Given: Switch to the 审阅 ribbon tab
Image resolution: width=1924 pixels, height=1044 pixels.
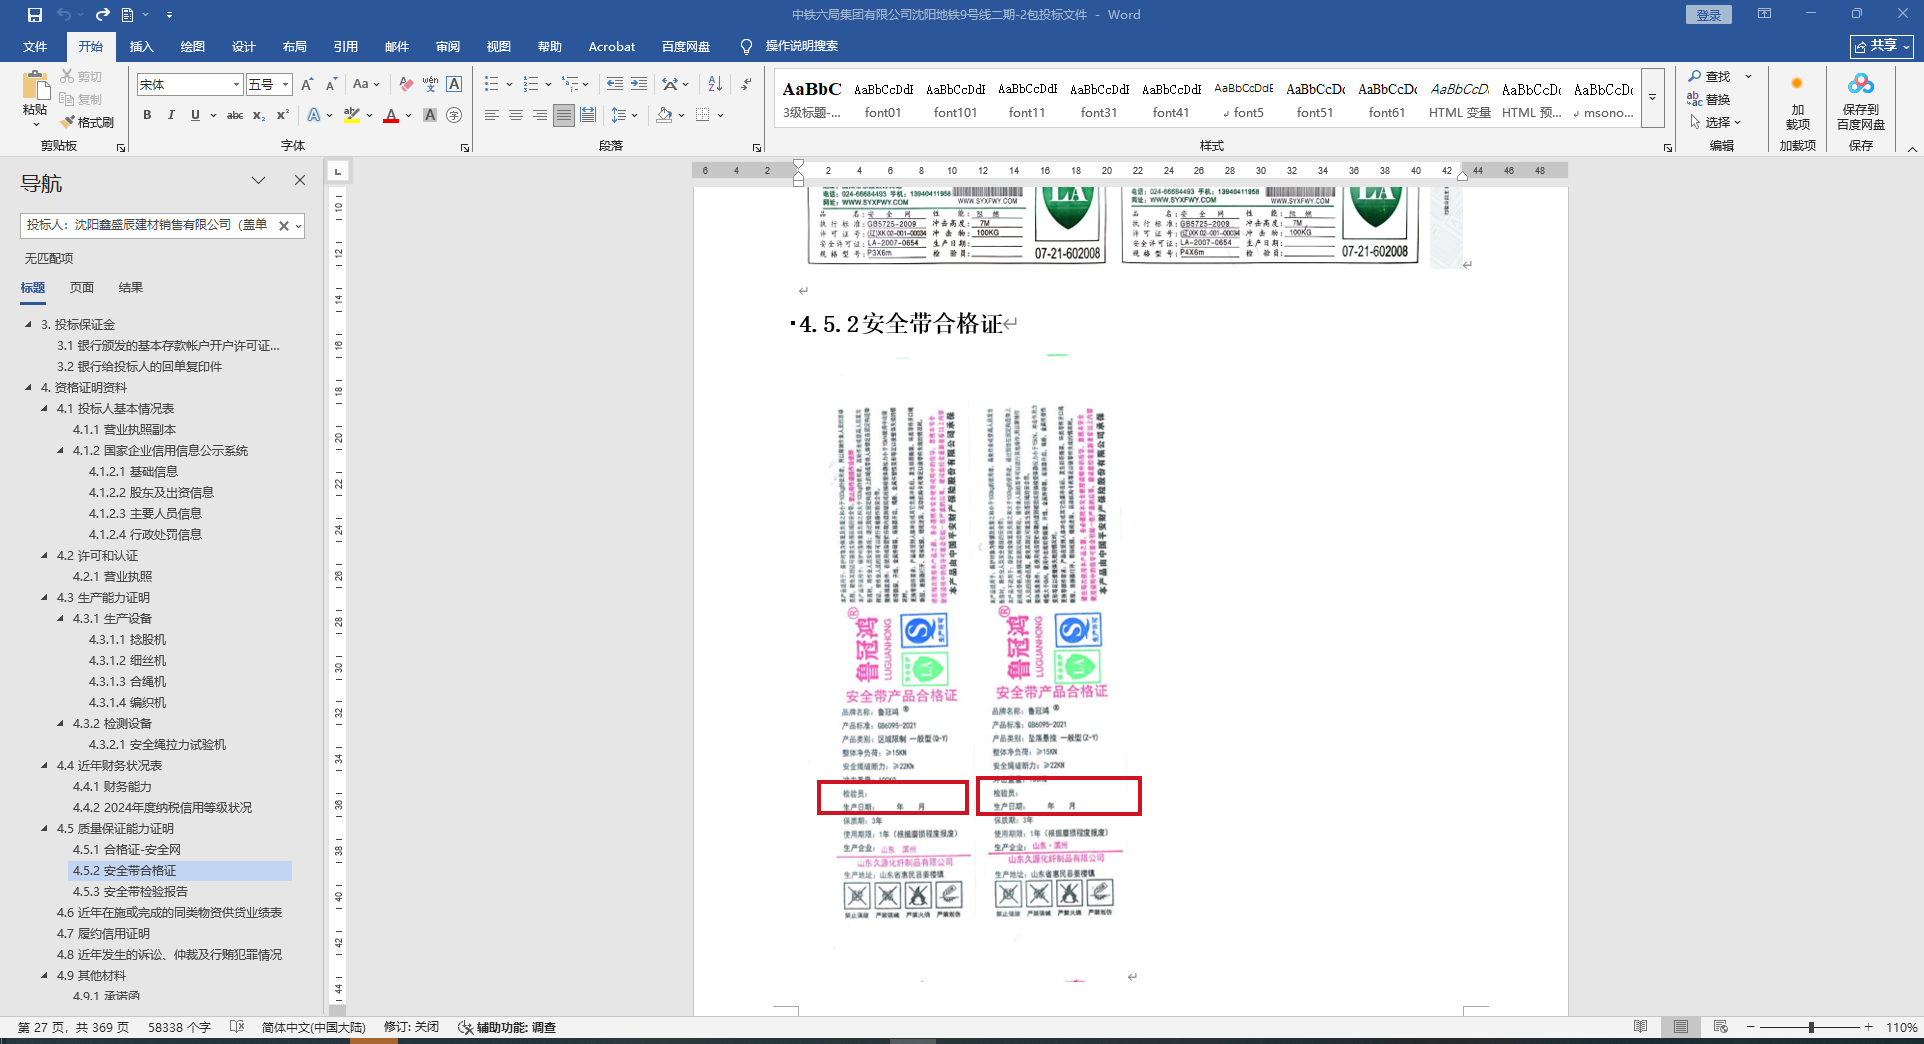Looking at the screenshot, I should [447, 46].
